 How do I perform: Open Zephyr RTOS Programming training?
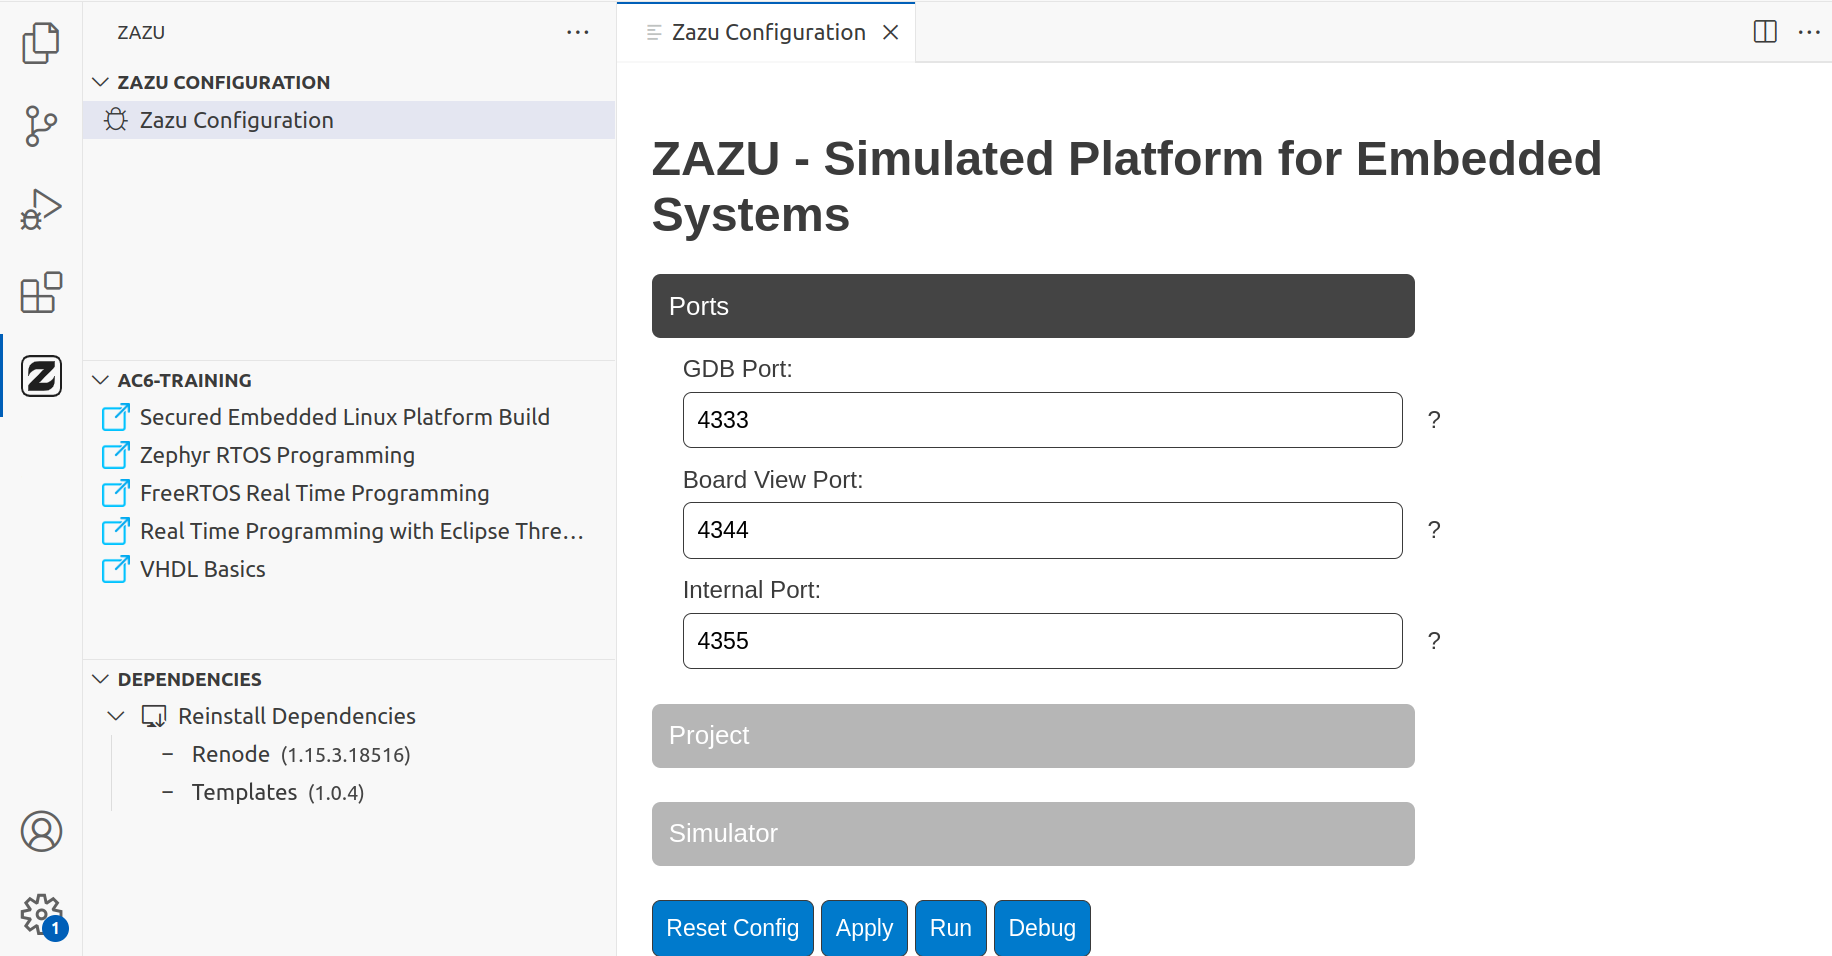point(277,455)
